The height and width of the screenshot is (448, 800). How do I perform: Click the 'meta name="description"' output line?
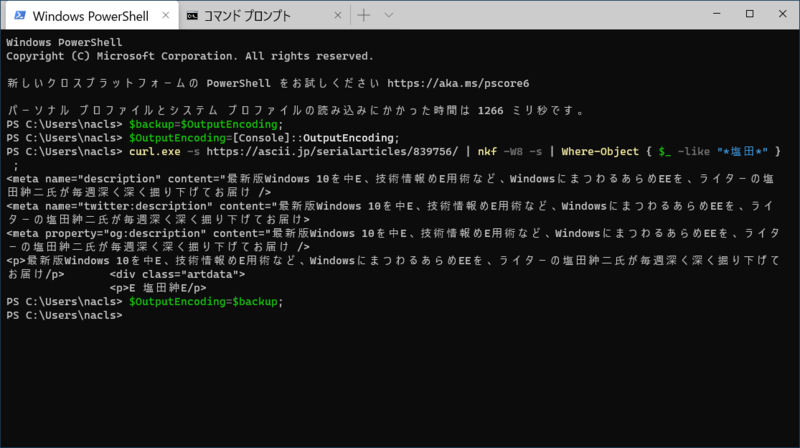click(390, 186)
